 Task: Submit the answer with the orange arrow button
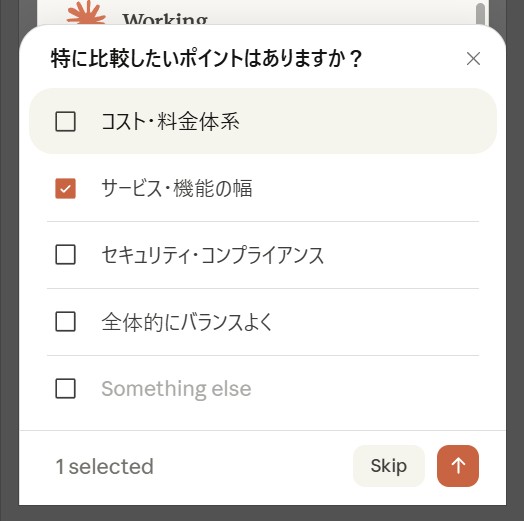(457, 466)
